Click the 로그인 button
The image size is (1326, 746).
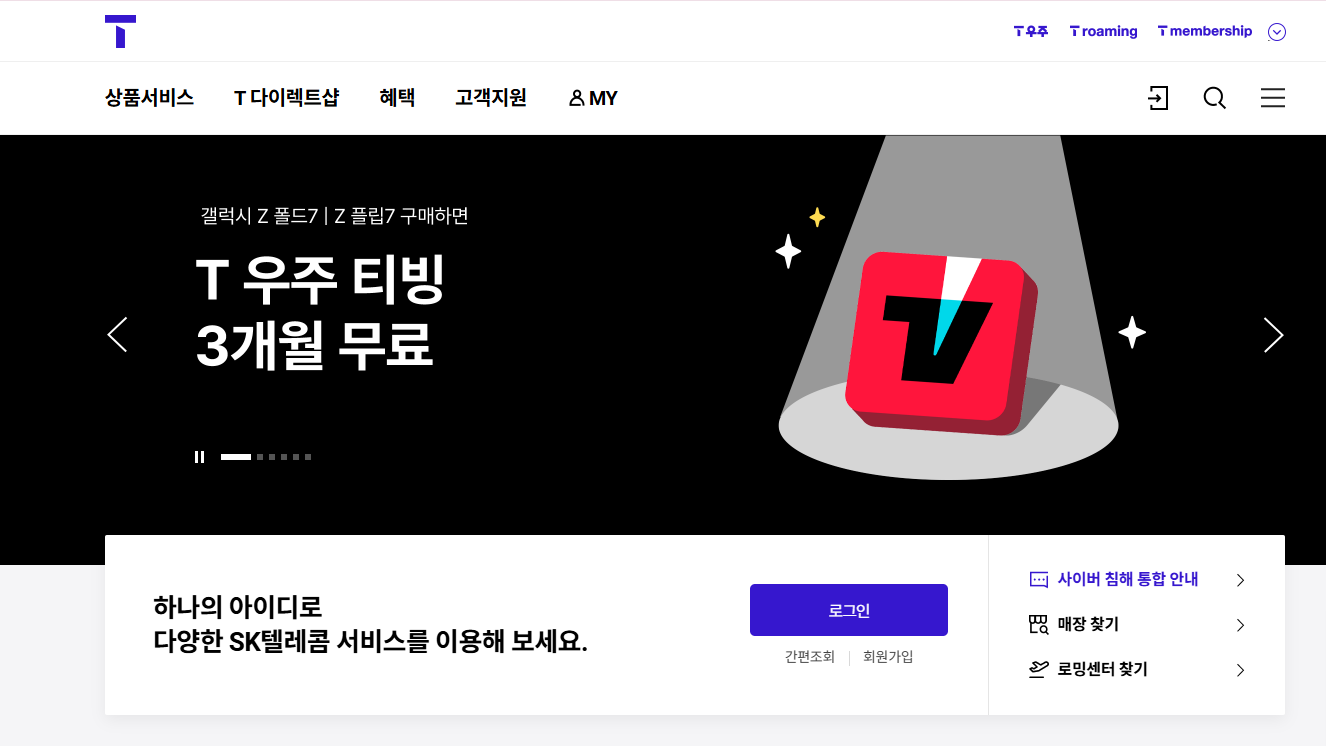tap(849, 610)
